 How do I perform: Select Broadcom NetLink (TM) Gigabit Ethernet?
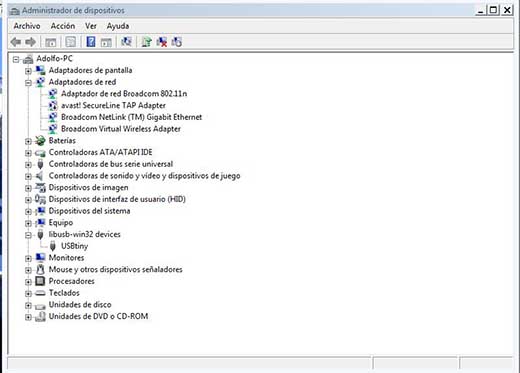click(132, 117)
